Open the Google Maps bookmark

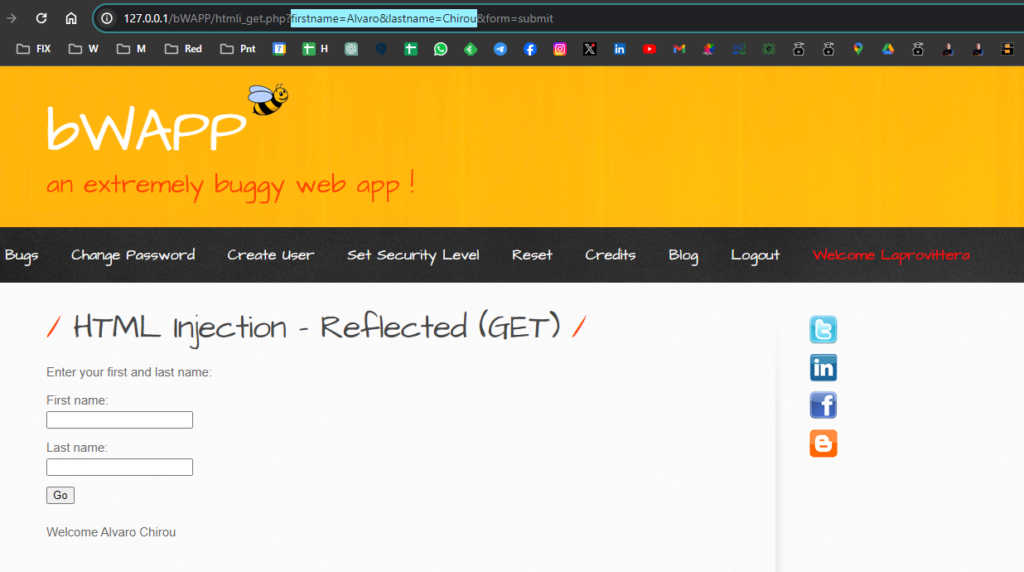[858, 49]
